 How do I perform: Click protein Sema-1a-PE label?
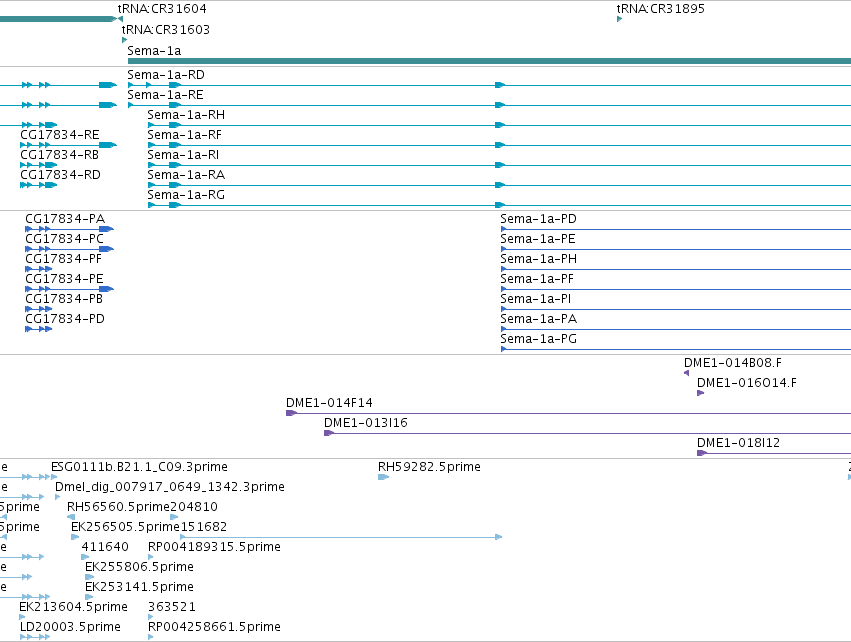(x=538, y=239)
